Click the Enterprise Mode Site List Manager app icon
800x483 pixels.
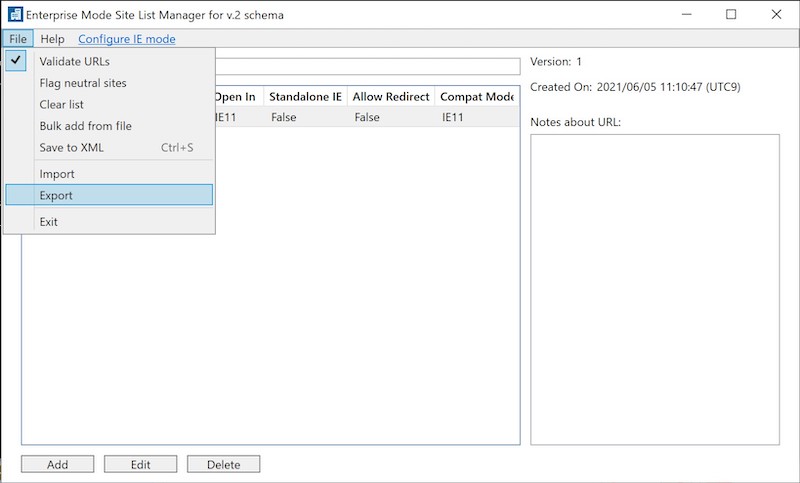pyautogui.click(x=15, y=14)
